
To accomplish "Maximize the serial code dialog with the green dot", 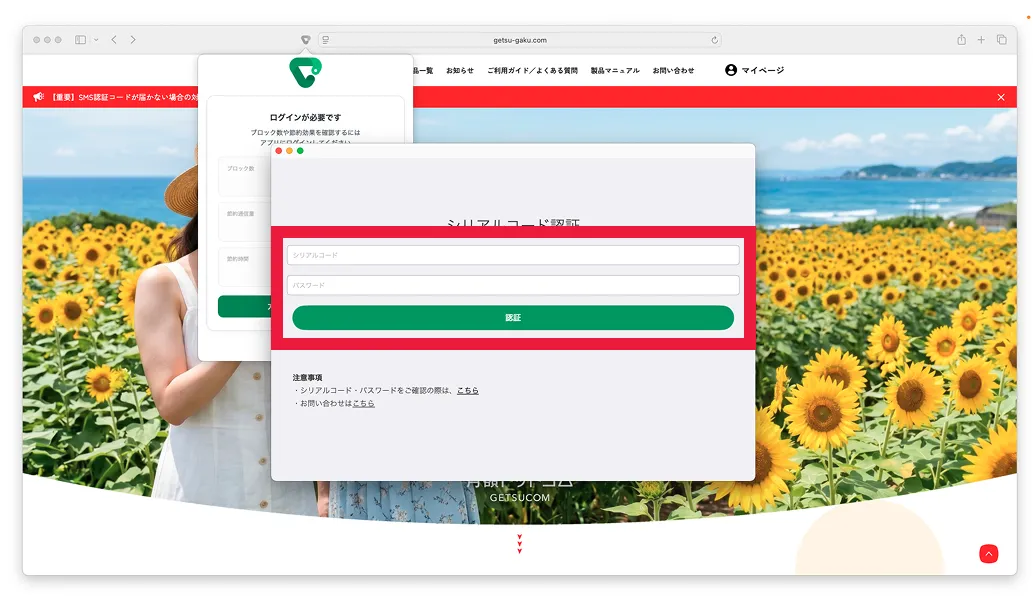I will tap(300, 151).
